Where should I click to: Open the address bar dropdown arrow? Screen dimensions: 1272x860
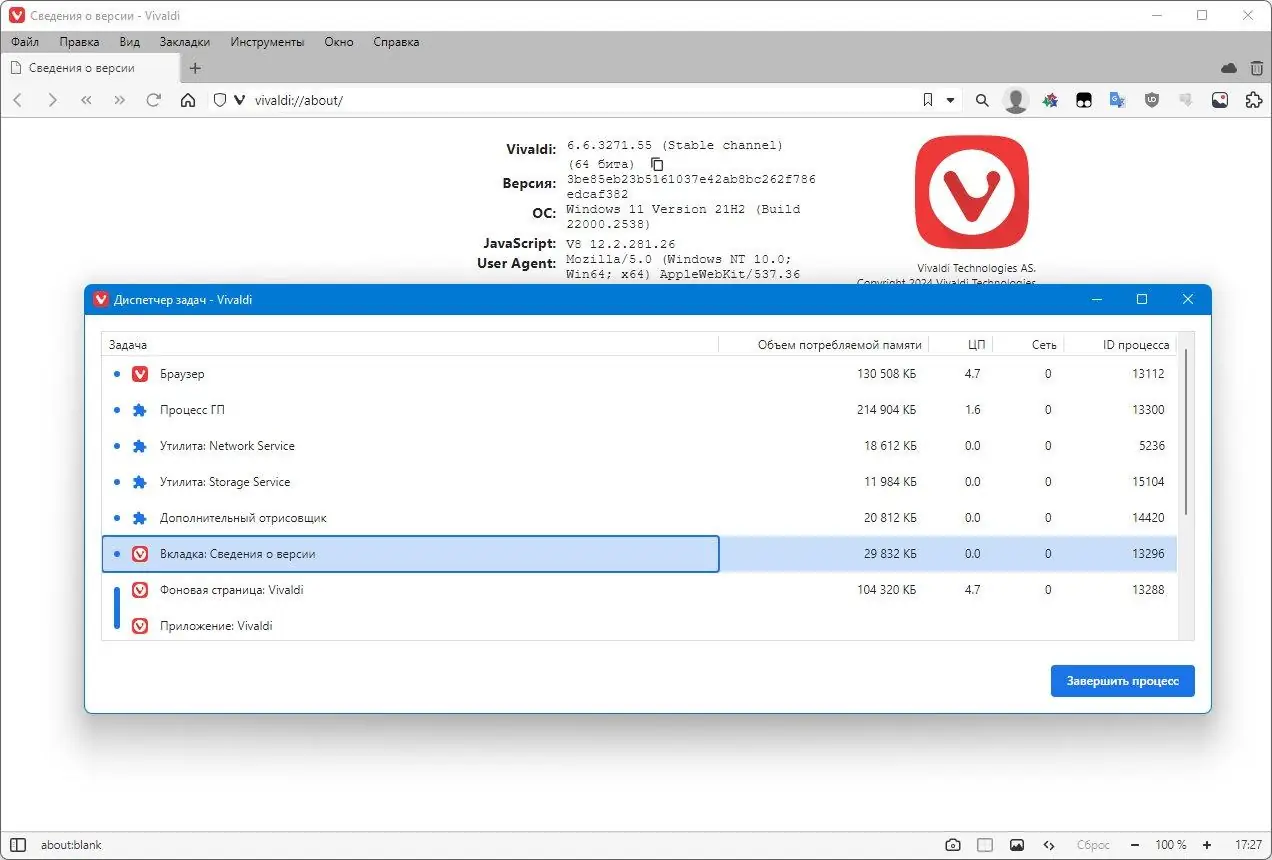pos(950,100)
